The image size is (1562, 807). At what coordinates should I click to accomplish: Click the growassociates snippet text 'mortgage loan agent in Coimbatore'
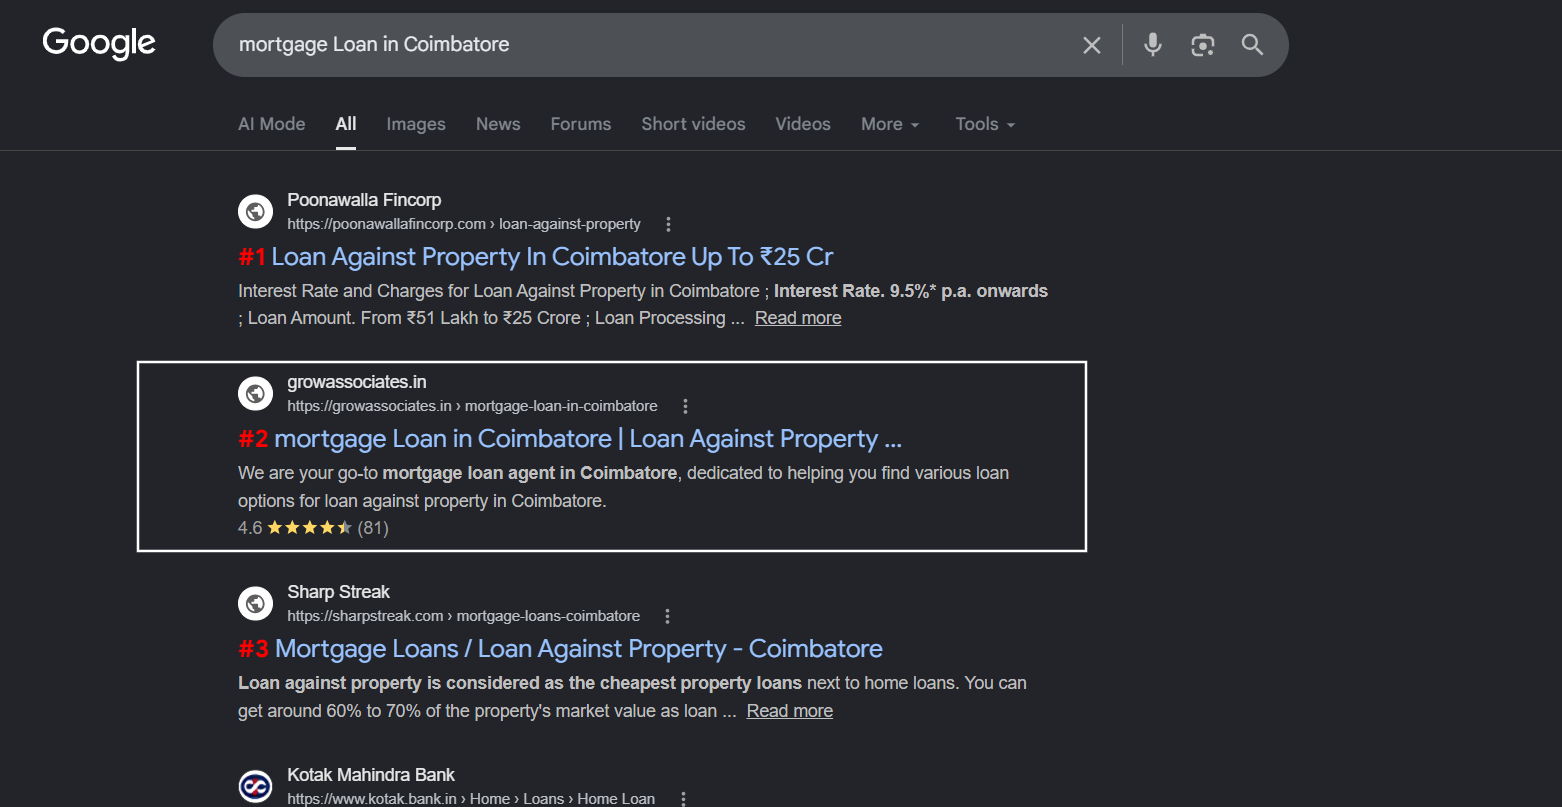530,473
